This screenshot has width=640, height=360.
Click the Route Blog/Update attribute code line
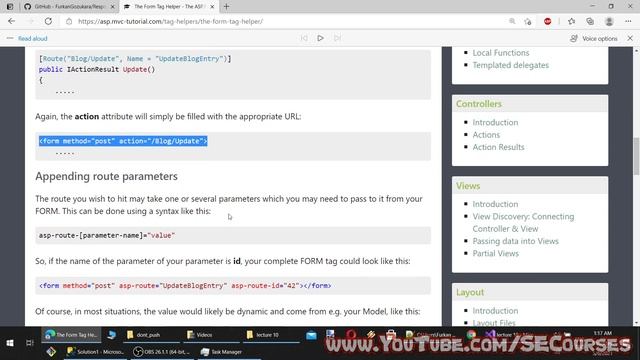[135, 59]
